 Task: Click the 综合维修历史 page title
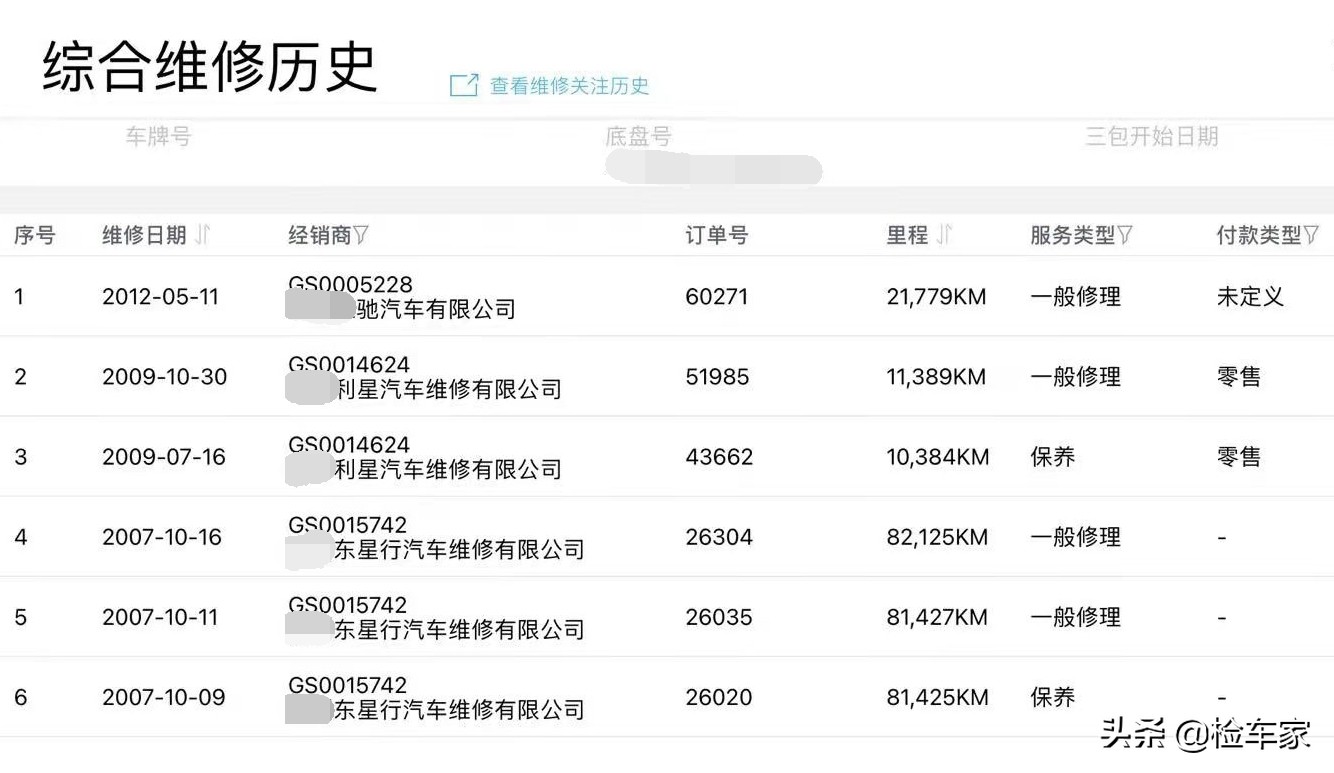[210, 67]
